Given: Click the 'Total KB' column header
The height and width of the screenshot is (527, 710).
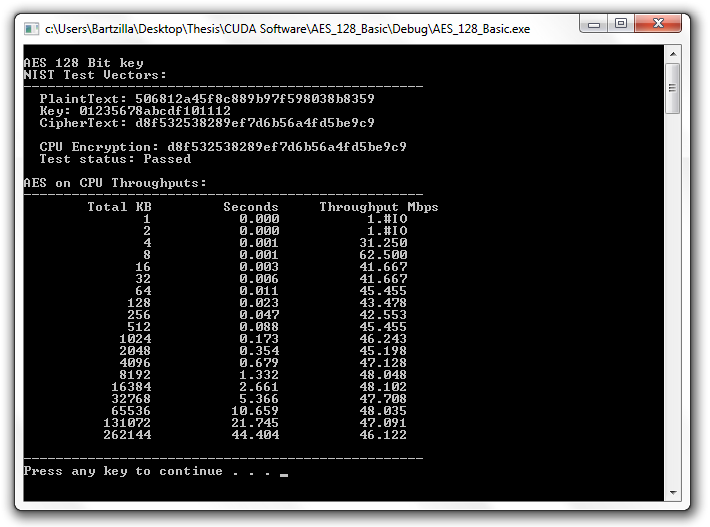Looking at the screenshot, I should pos(119,207).
